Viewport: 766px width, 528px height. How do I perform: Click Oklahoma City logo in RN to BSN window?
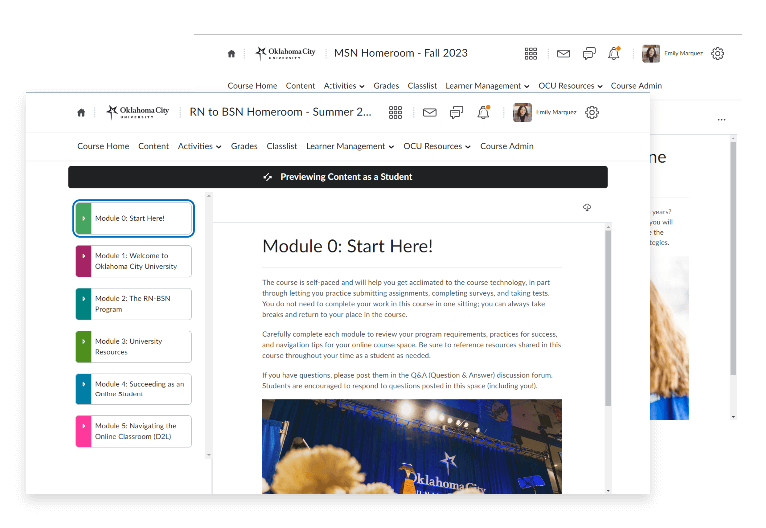pos(138,112)
